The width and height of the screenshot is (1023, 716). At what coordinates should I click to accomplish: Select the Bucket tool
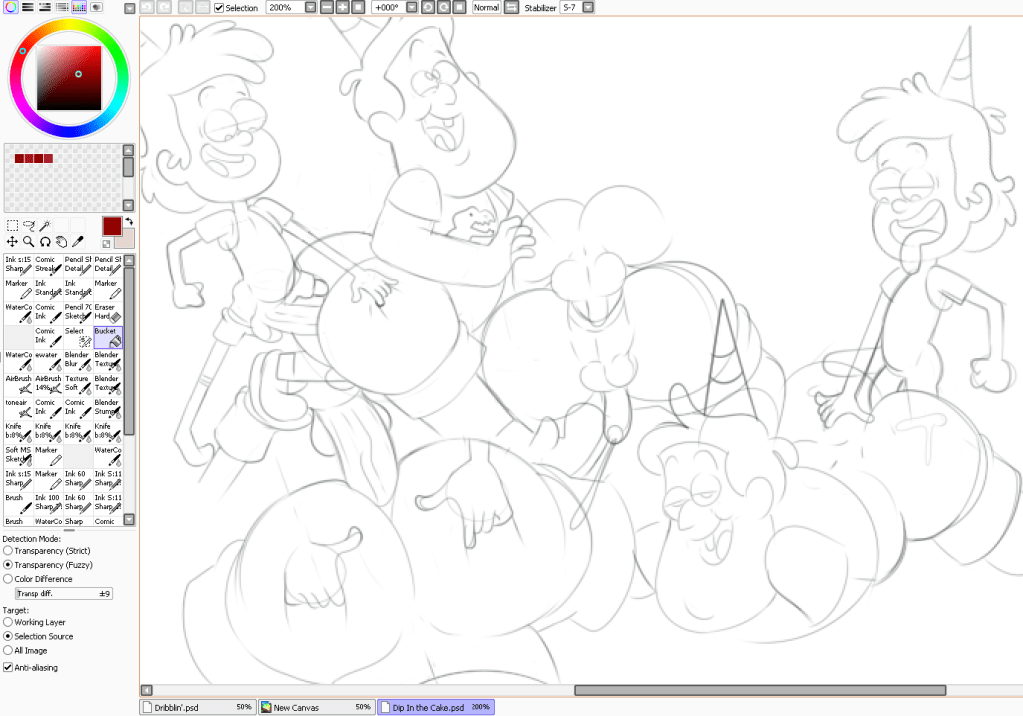(x=109, y=337)
